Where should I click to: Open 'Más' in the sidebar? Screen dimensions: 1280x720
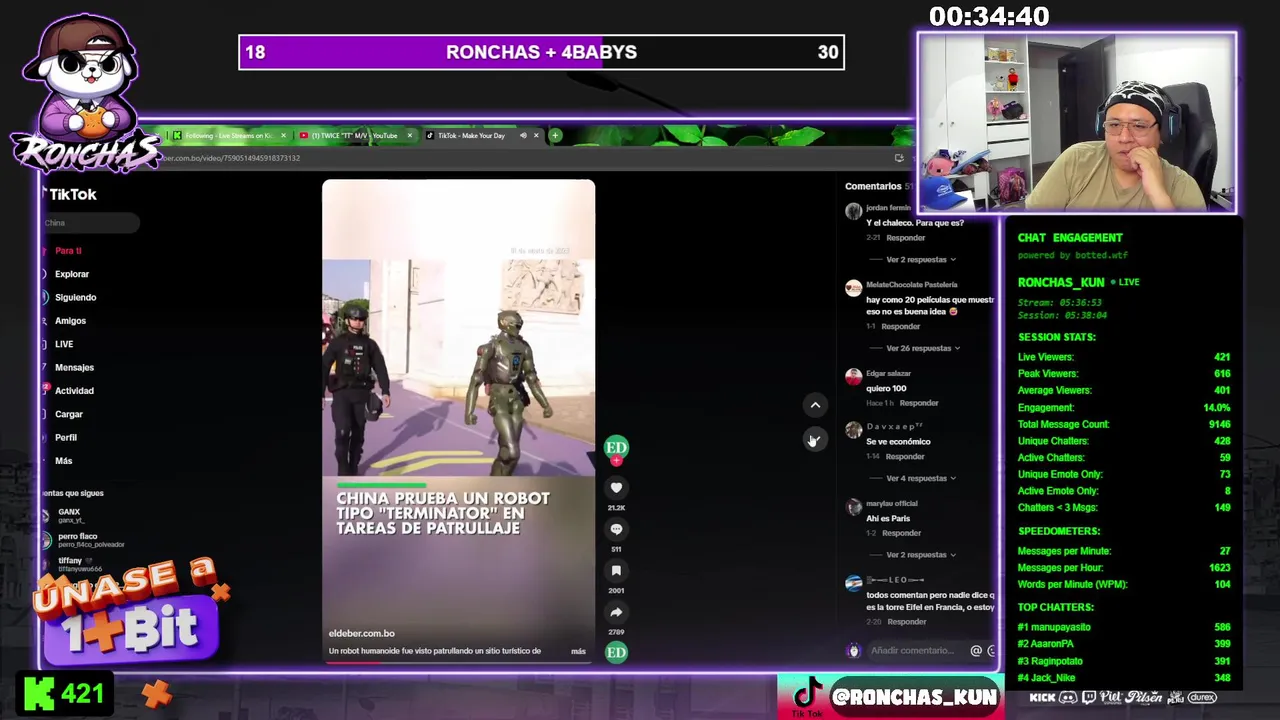click(x=63, y=461)
